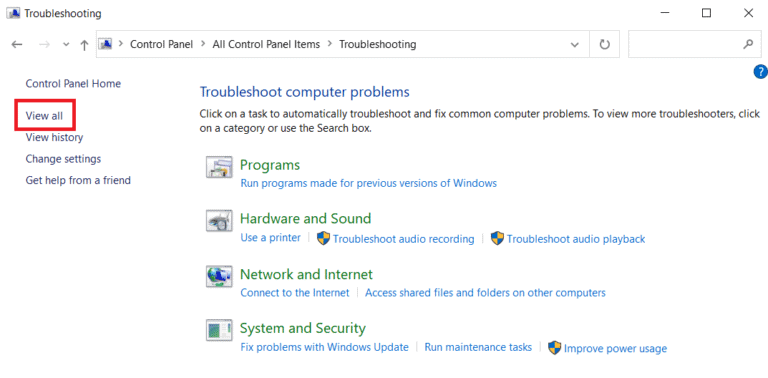This screenshot has width=768, height=378.
Task: Open the System and Security heading
Action: point(303,328)
